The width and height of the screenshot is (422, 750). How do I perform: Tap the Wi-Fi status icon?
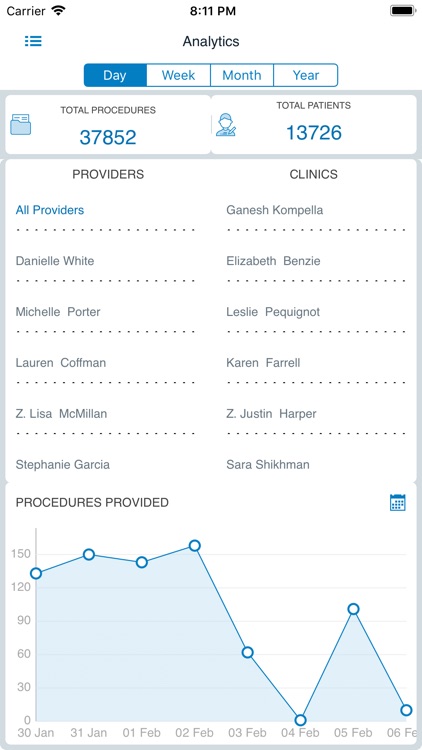[x=58, y=11]
